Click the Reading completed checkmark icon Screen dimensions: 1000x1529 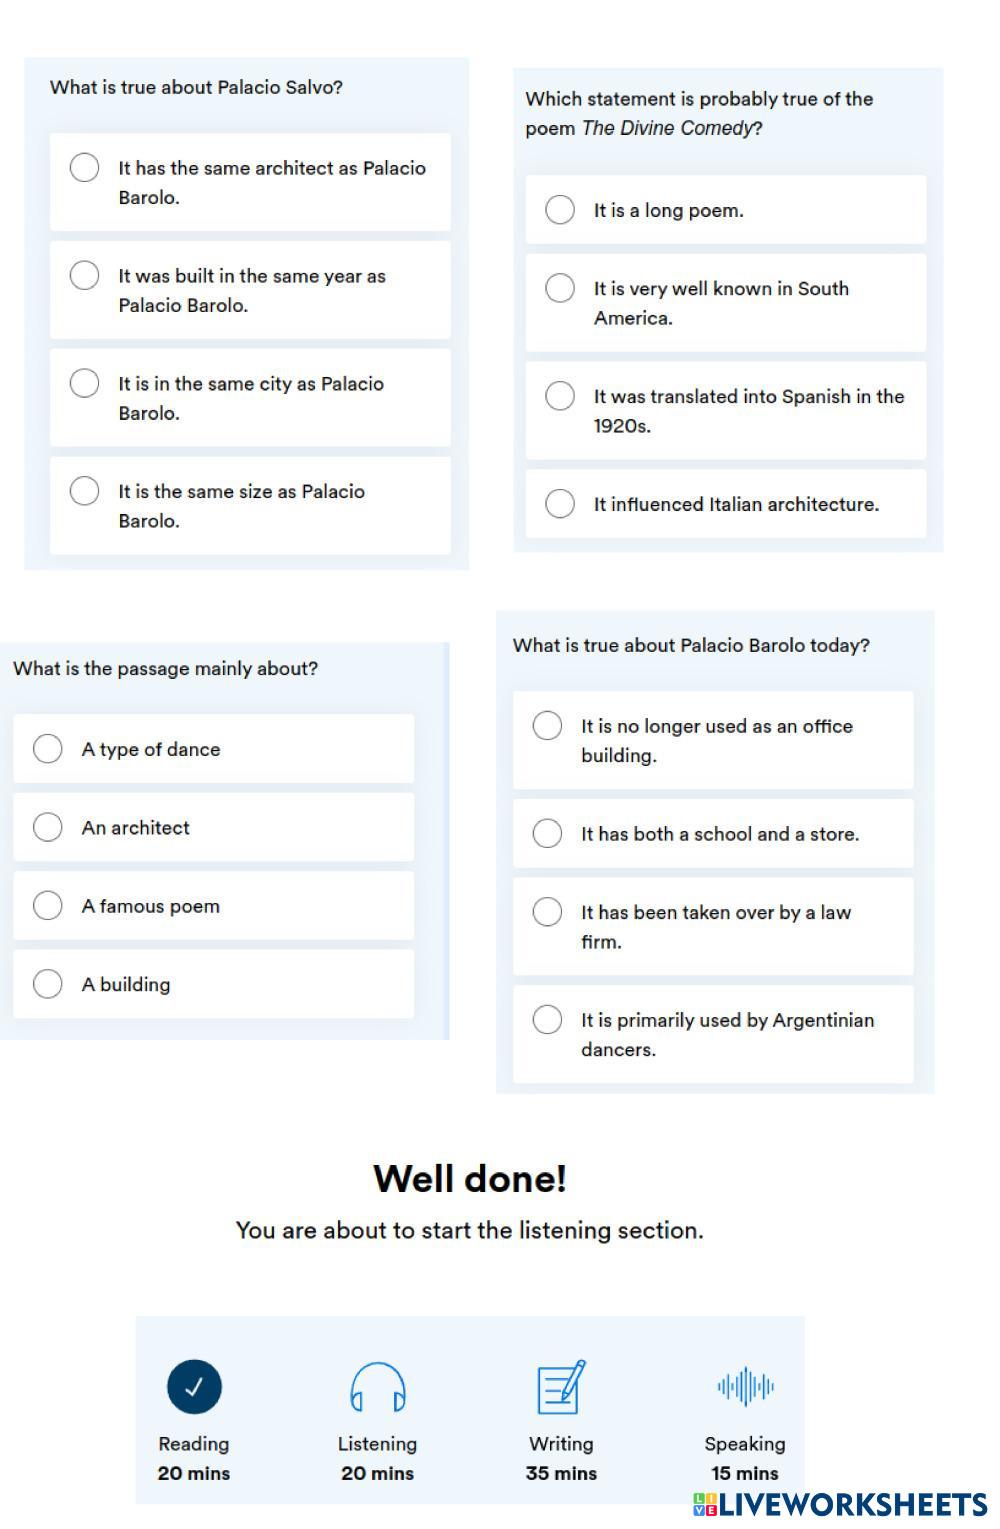tap(194, 1387)
